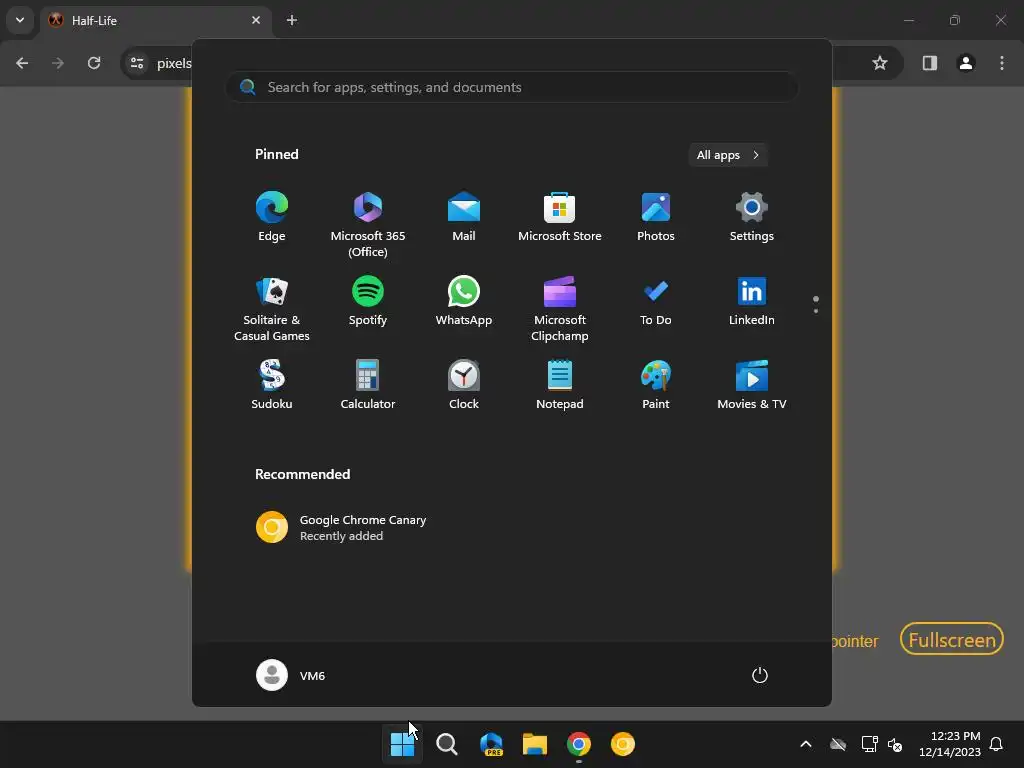
Task: Switch to Google Chrome on taskbar
Action: (579, 744)
